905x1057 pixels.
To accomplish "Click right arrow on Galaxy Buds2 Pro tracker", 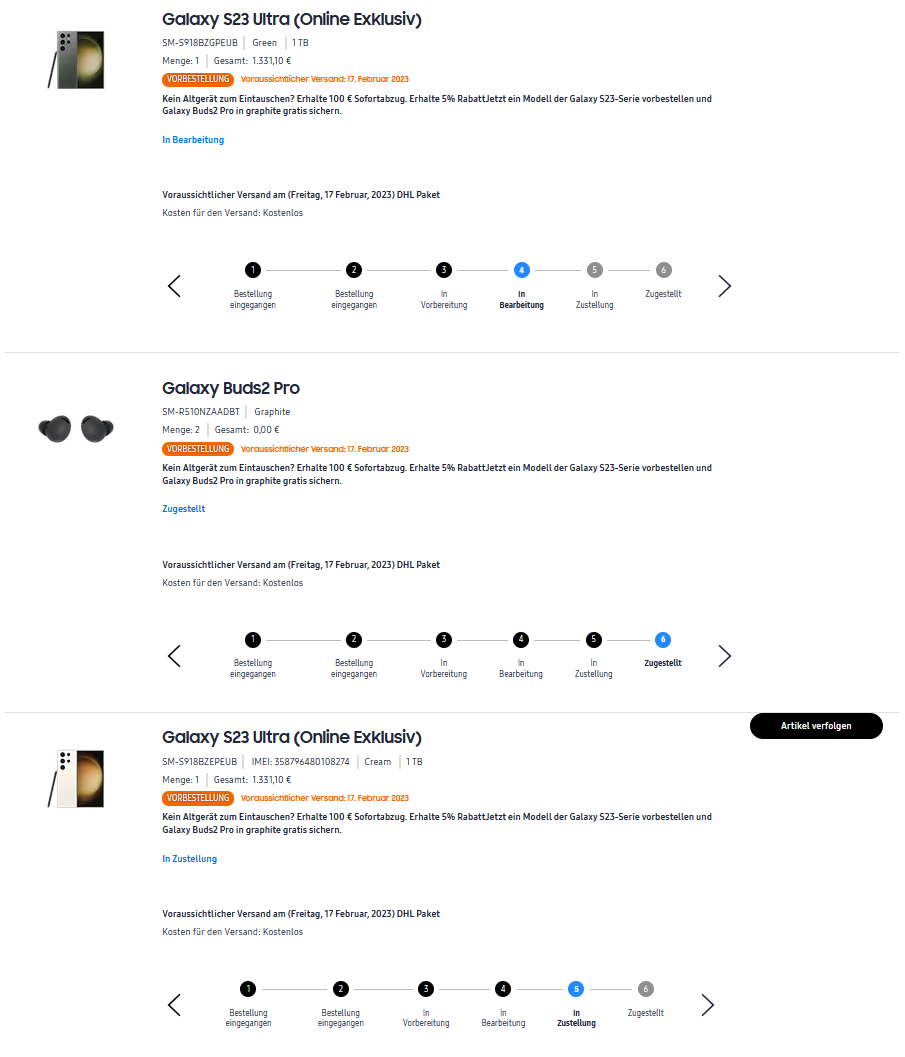I will pos(725,656).
